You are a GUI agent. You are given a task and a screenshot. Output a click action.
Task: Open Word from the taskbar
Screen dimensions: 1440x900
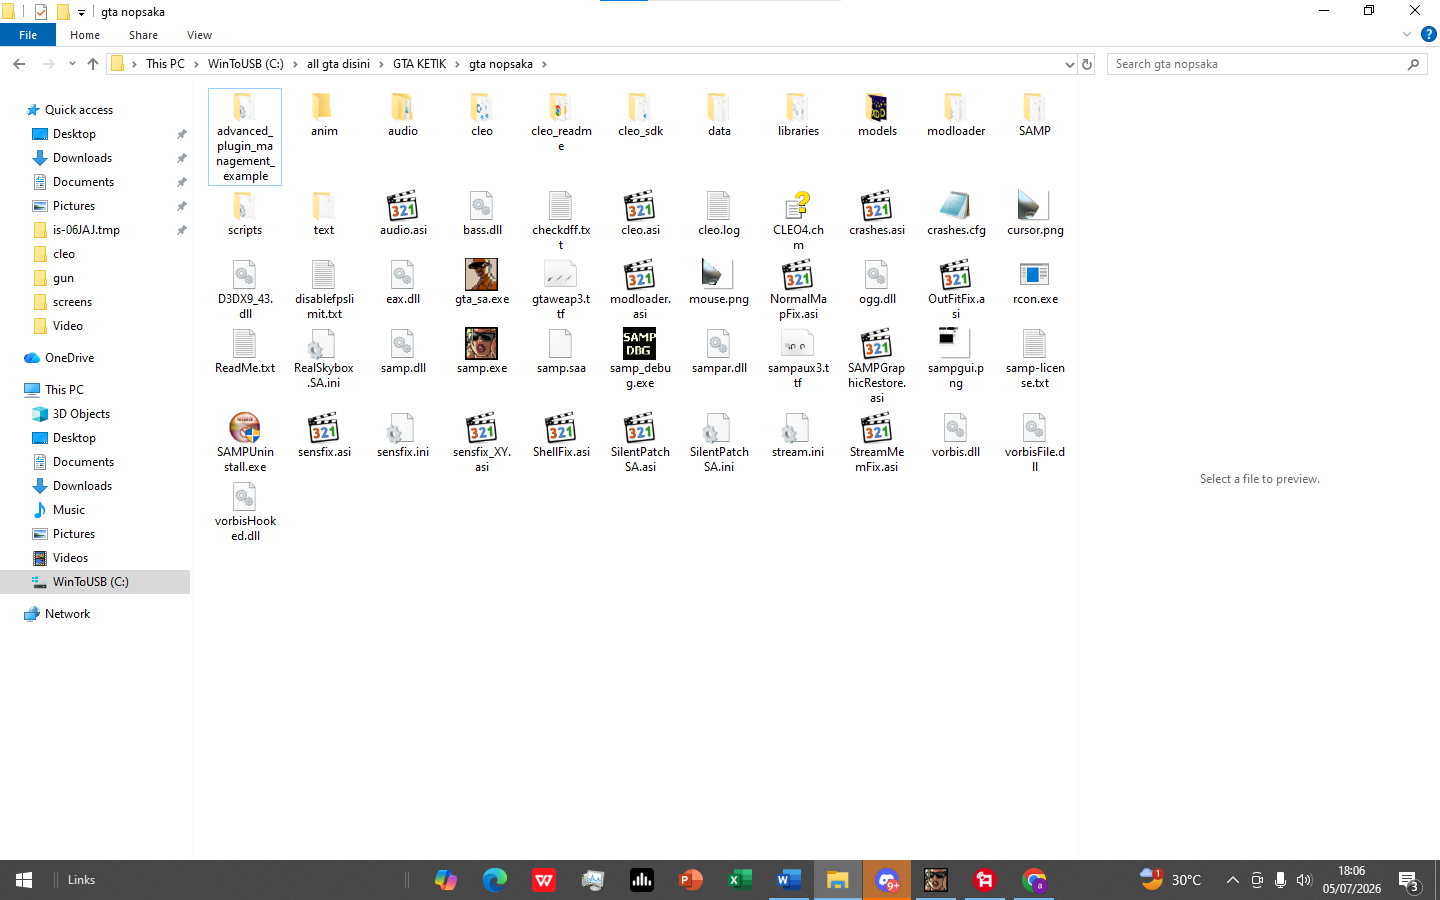(788, 880)
